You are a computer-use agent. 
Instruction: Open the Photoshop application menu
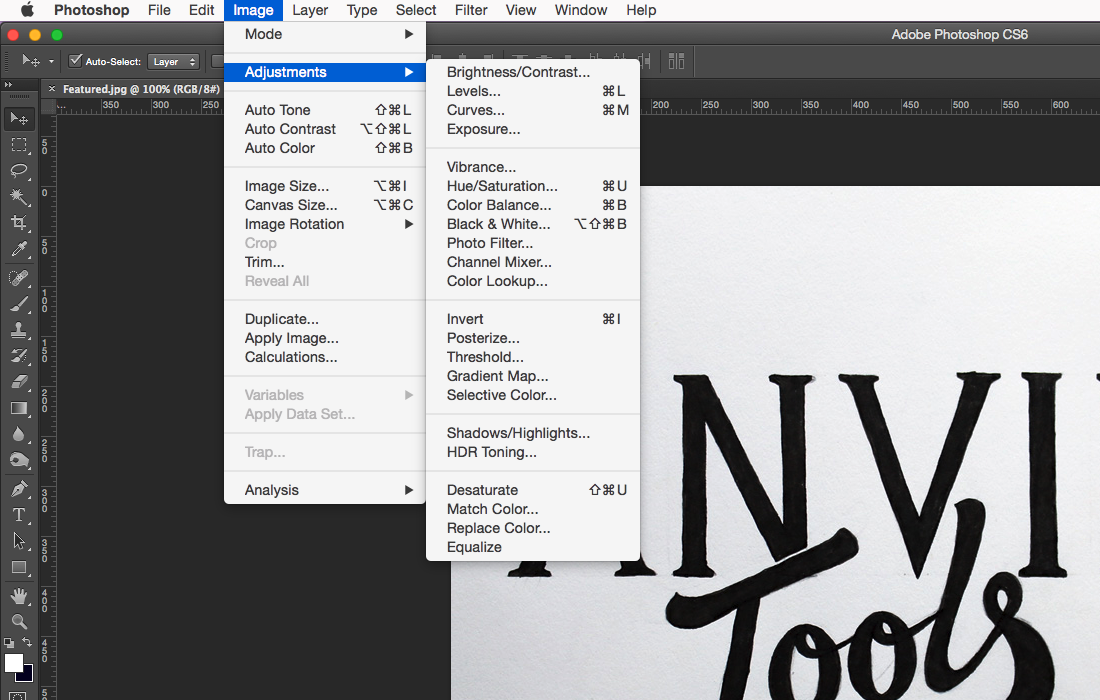(91, 10)
